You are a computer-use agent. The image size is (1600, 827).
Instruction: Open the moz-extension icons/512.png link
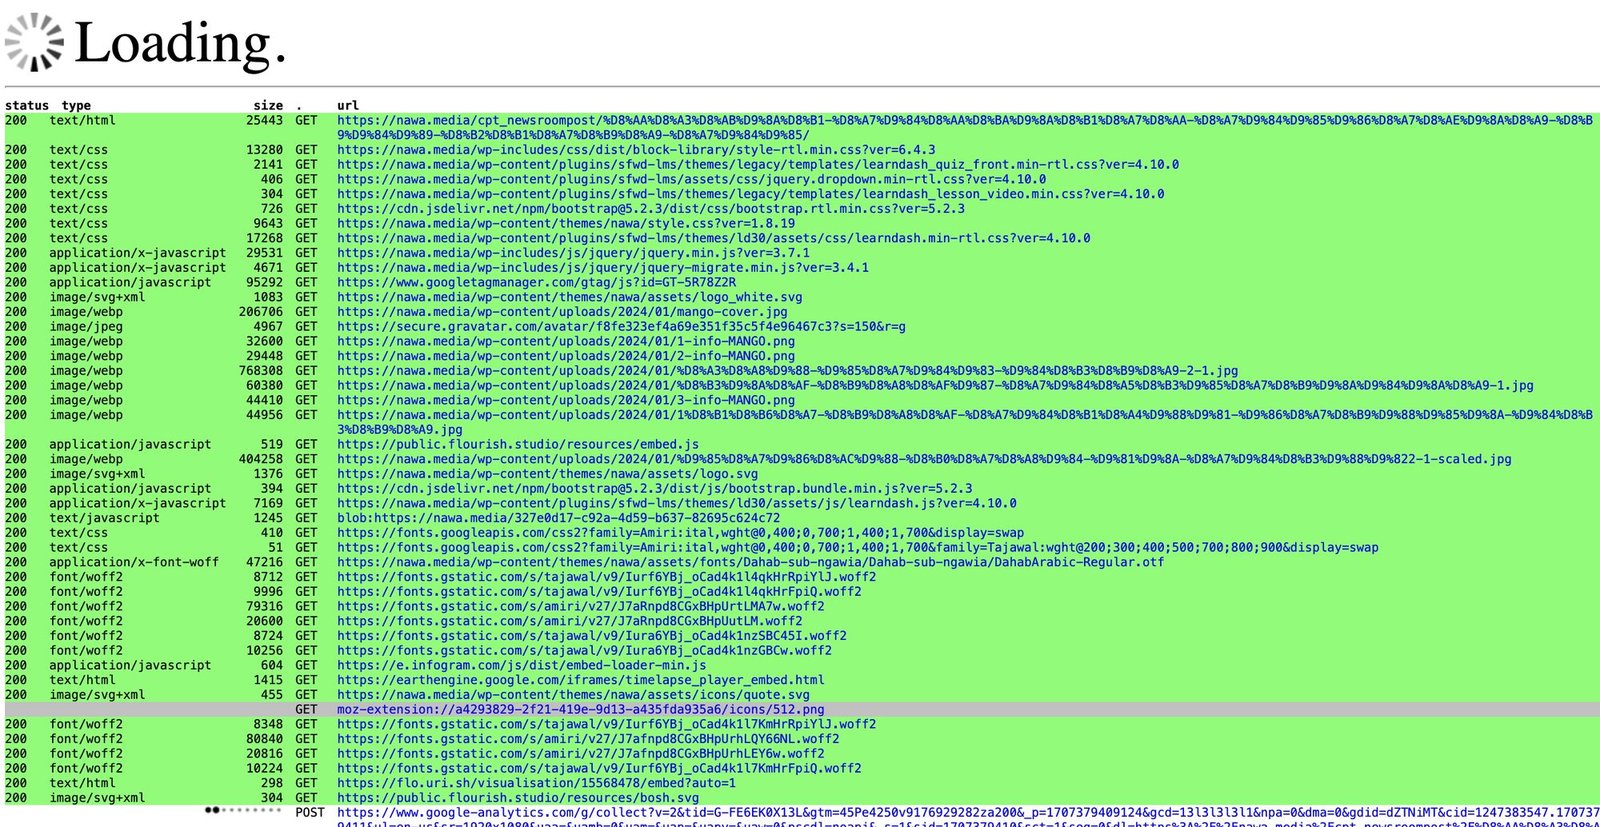click(x=581, y=710)
